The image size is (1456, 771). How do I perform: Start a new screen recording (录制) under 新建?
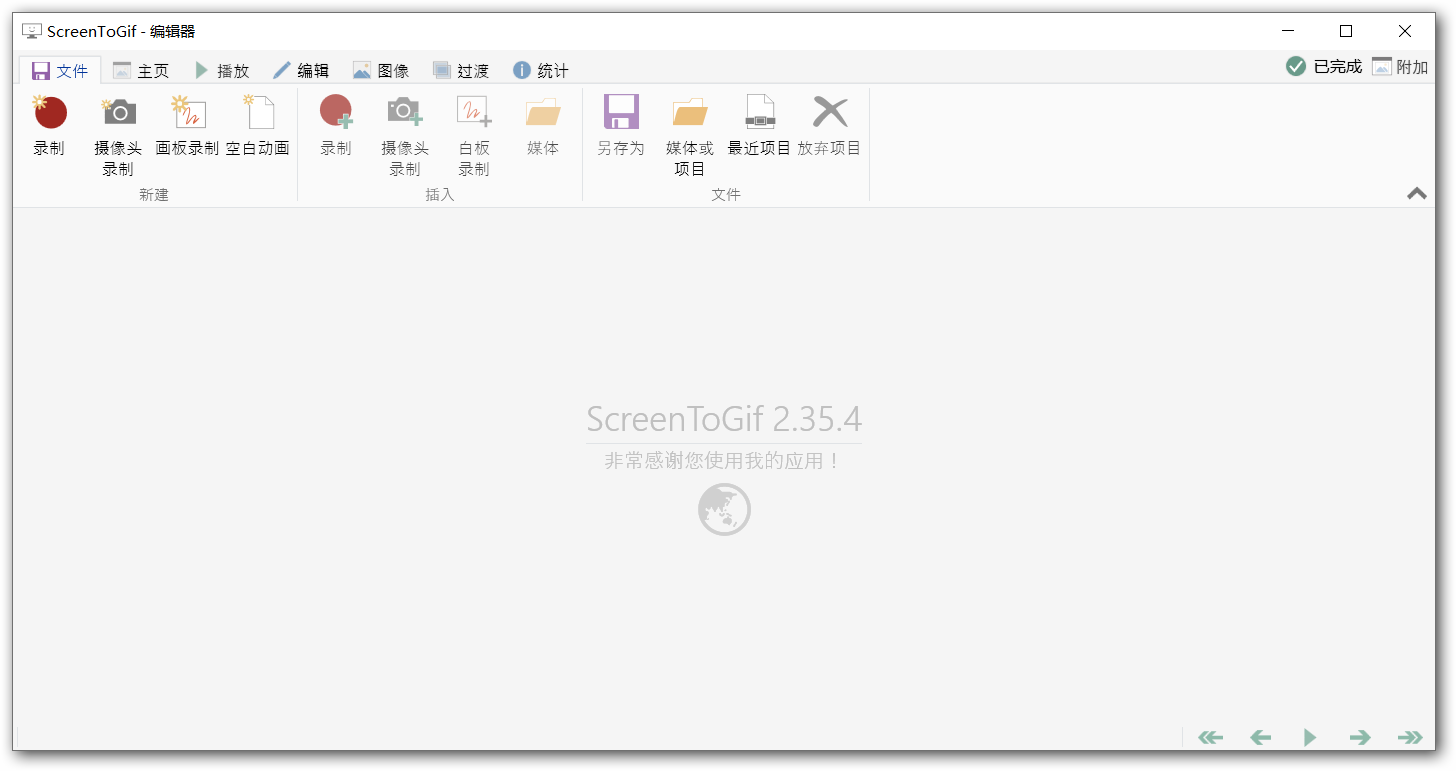click(x=49, y=127)
